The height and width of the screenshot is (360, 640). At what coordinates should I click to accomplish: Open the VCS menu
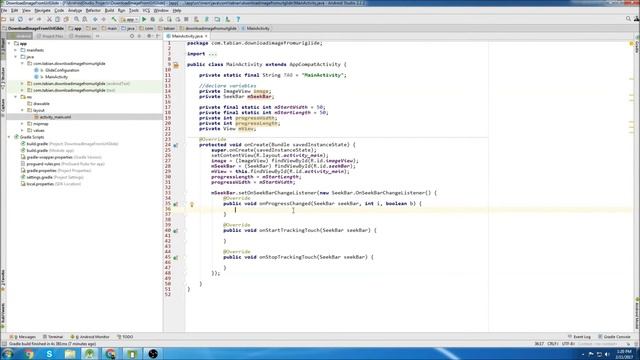pyautogui.click(x=146, y=10)
